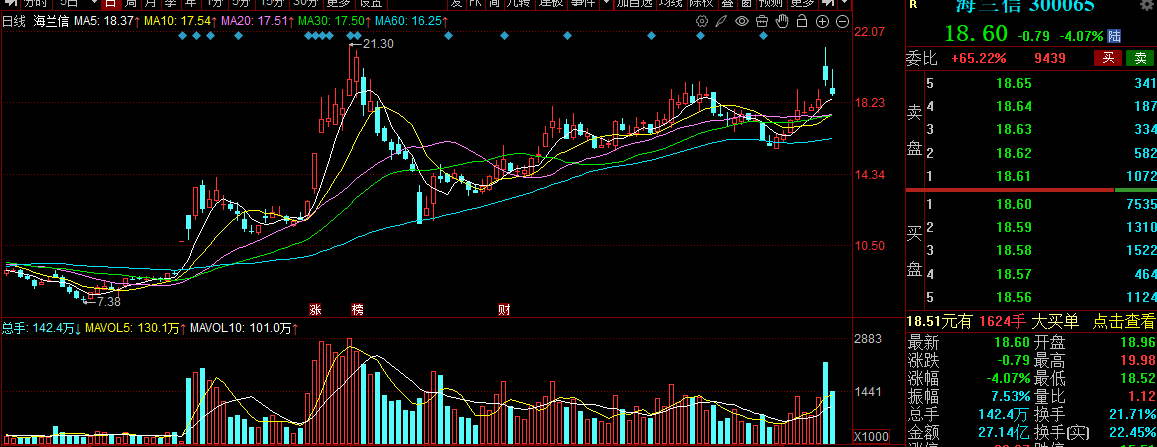Click the arrow icon after rightmost 更多
Screen dimensions: 1157x447
point(828,4)
